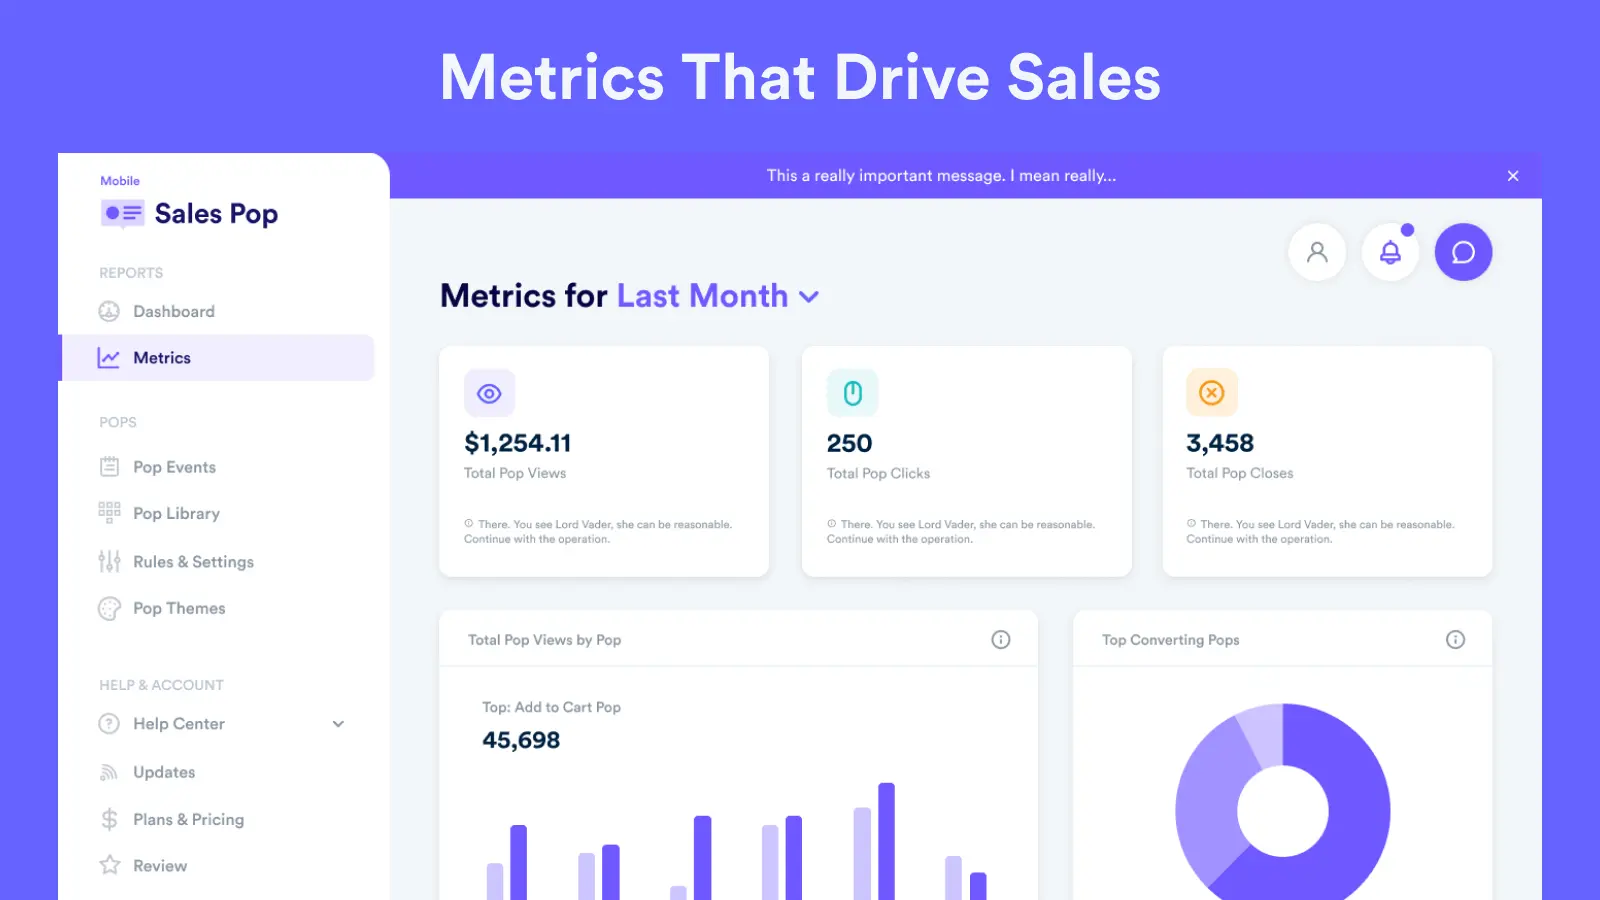1600x900 pixels.
Task: Open Pop Library page
Action: [x=176, y=513]
